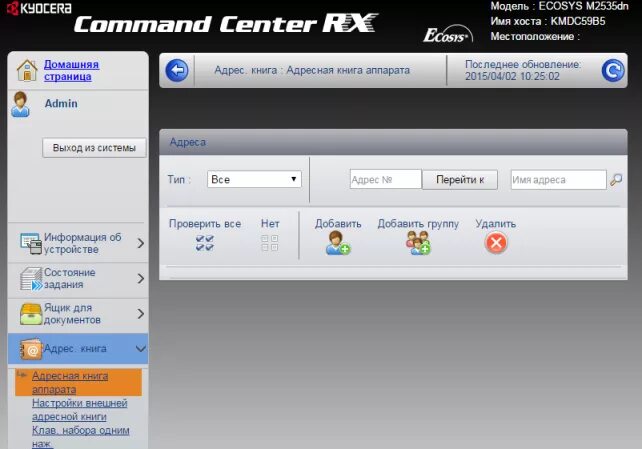This screenshot has height=449, width=642.
Task: Click the Добавить группу label
Action: click(x=418, y=224)
